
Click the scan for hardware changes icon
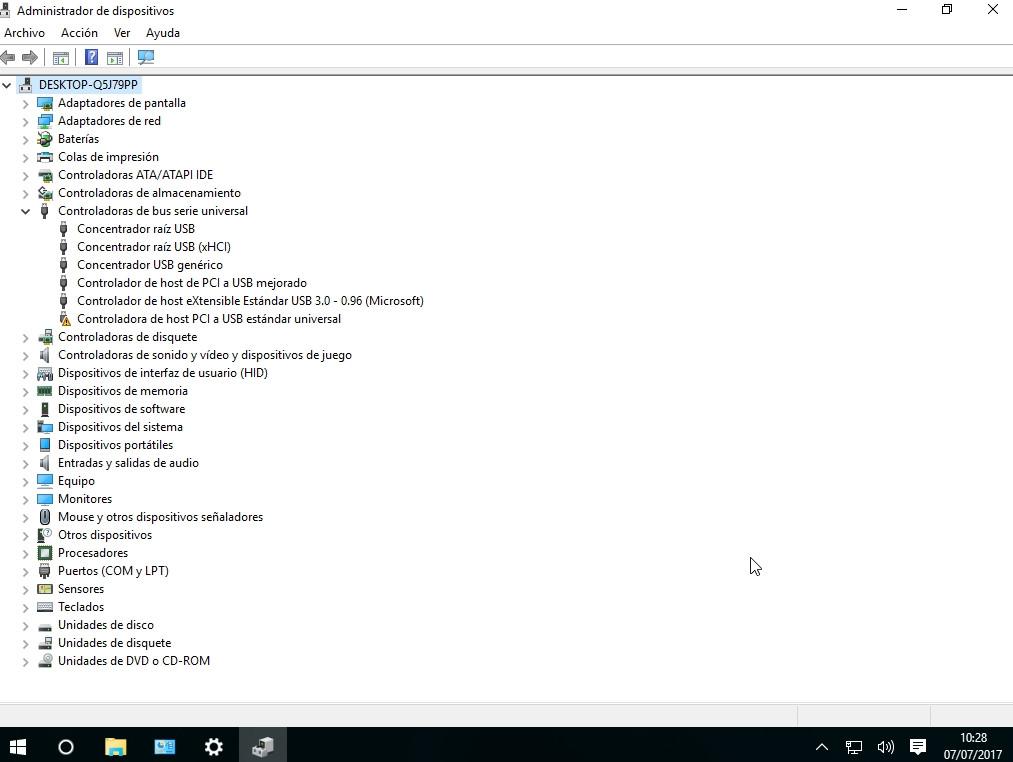click(146, 58)
